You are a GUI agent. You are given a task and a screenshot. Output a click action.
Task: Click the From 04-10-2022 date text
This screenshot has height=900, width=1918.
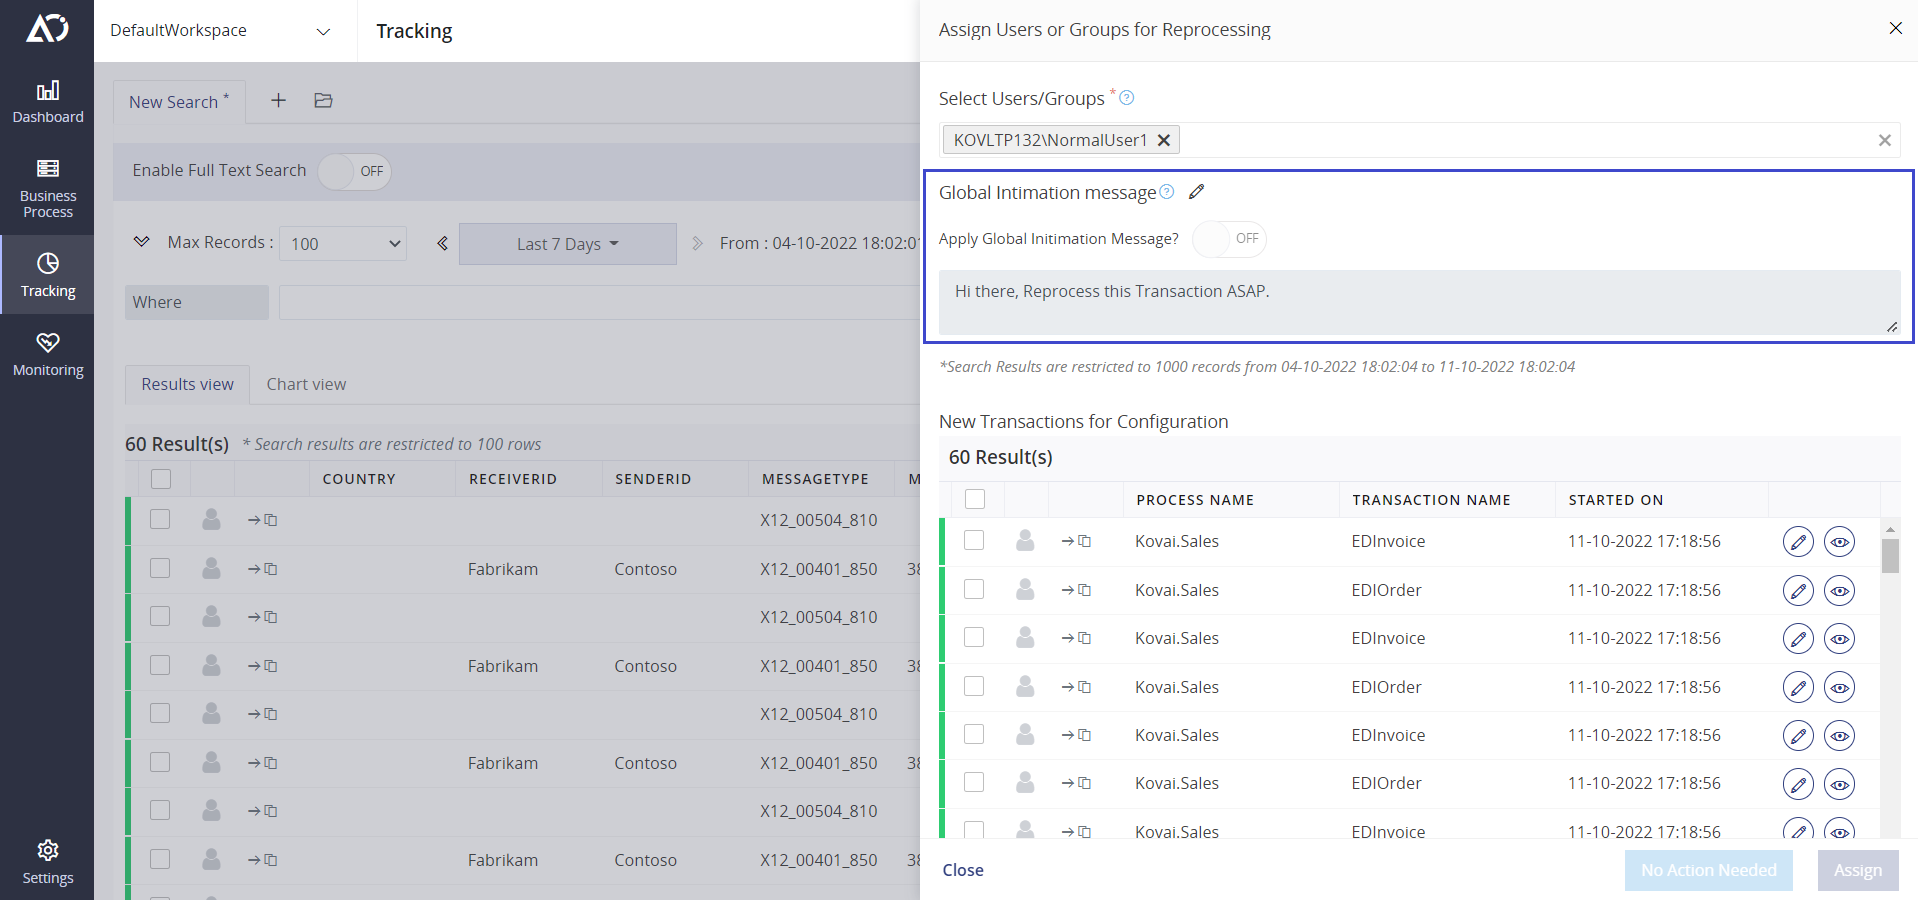818,243
